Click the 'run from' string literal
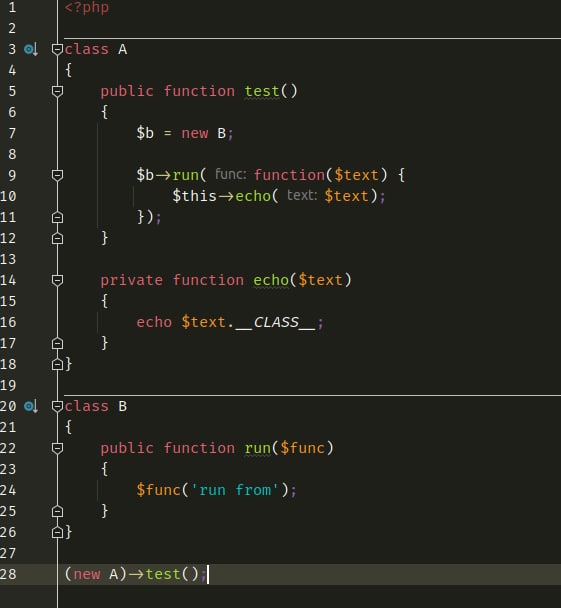The image size is (561, 608). click(235, 490)
